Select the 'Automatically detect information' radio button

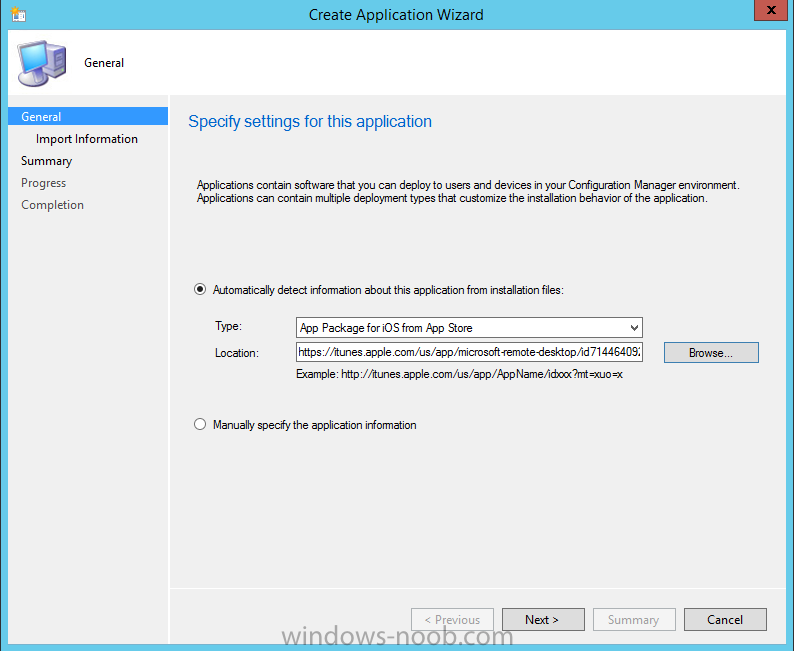200,290
